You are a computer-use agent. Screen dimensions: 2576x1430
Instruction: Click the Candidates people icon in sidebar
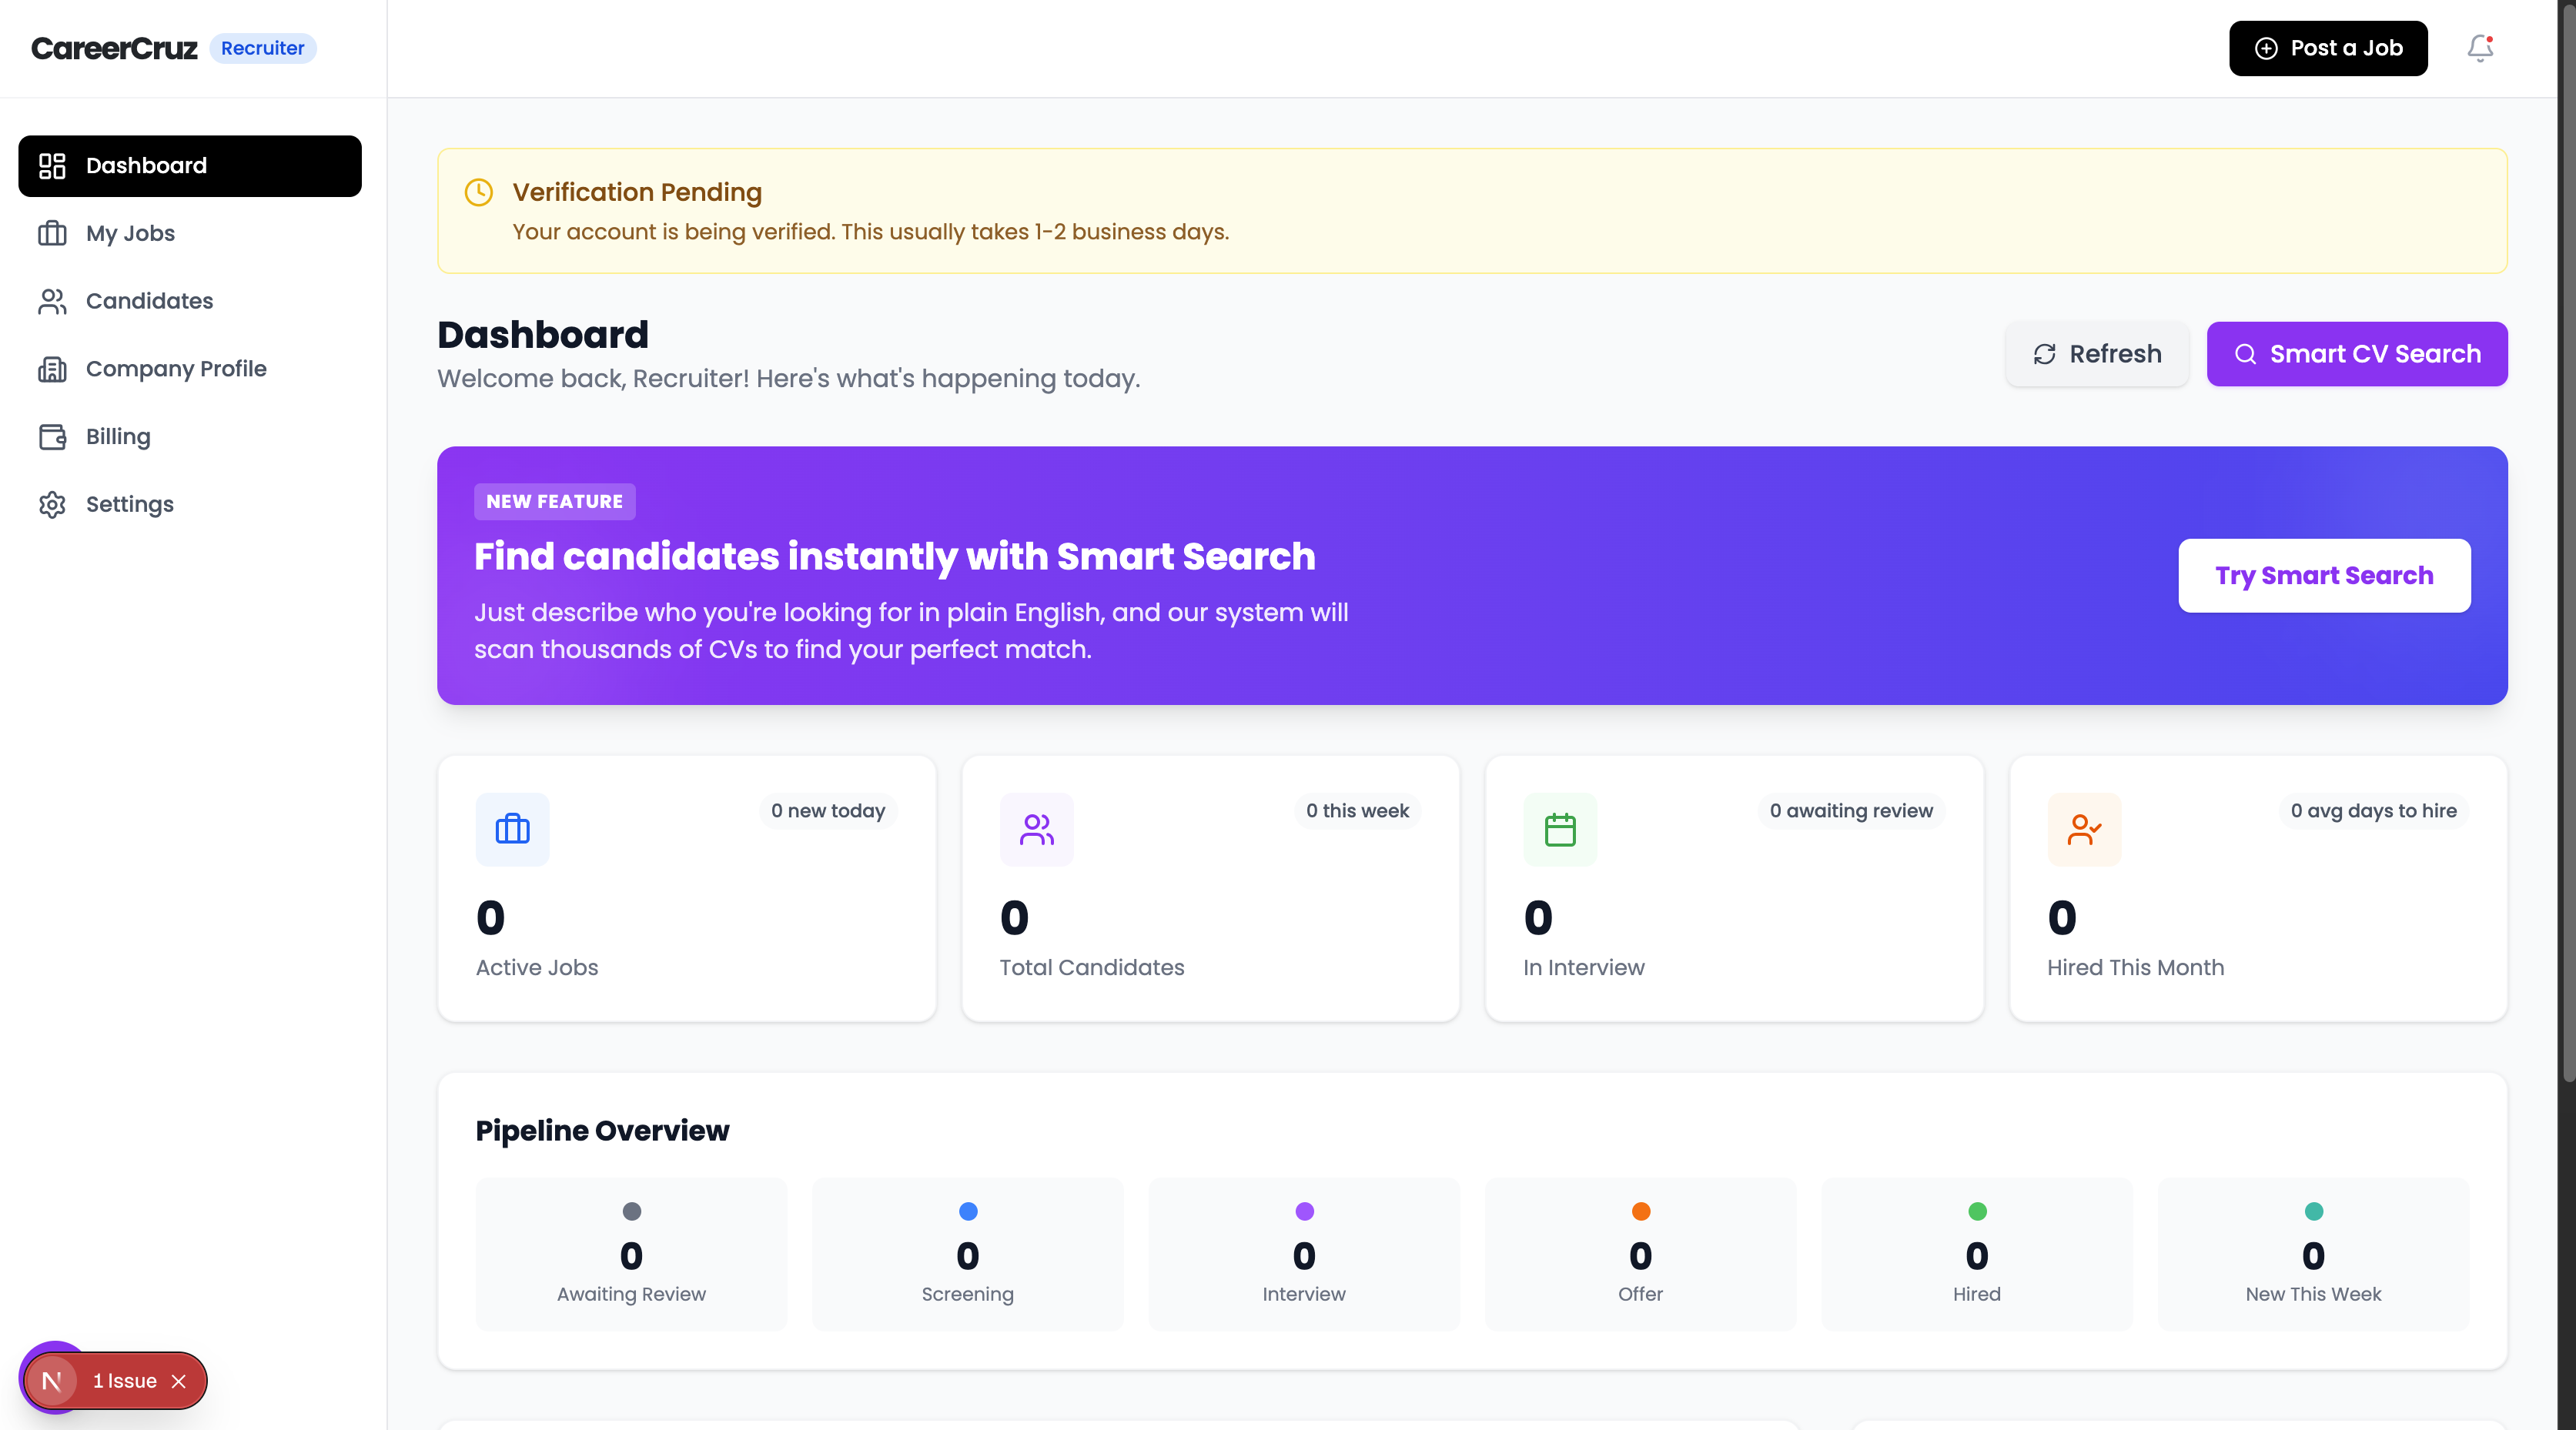click(x=52, y=301)
